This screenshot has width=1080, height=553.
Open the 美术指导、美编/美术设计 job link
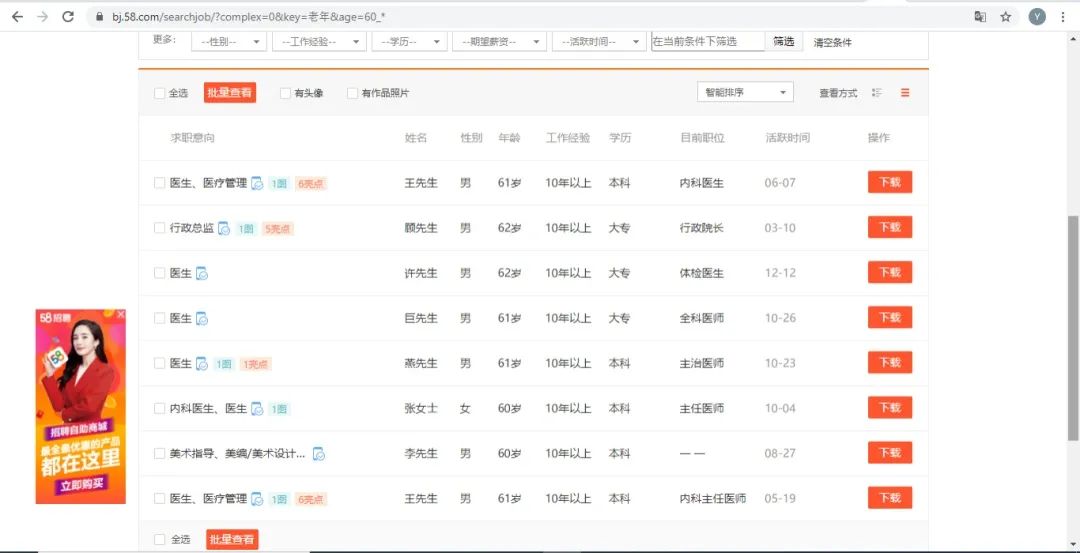coord(238,454)
